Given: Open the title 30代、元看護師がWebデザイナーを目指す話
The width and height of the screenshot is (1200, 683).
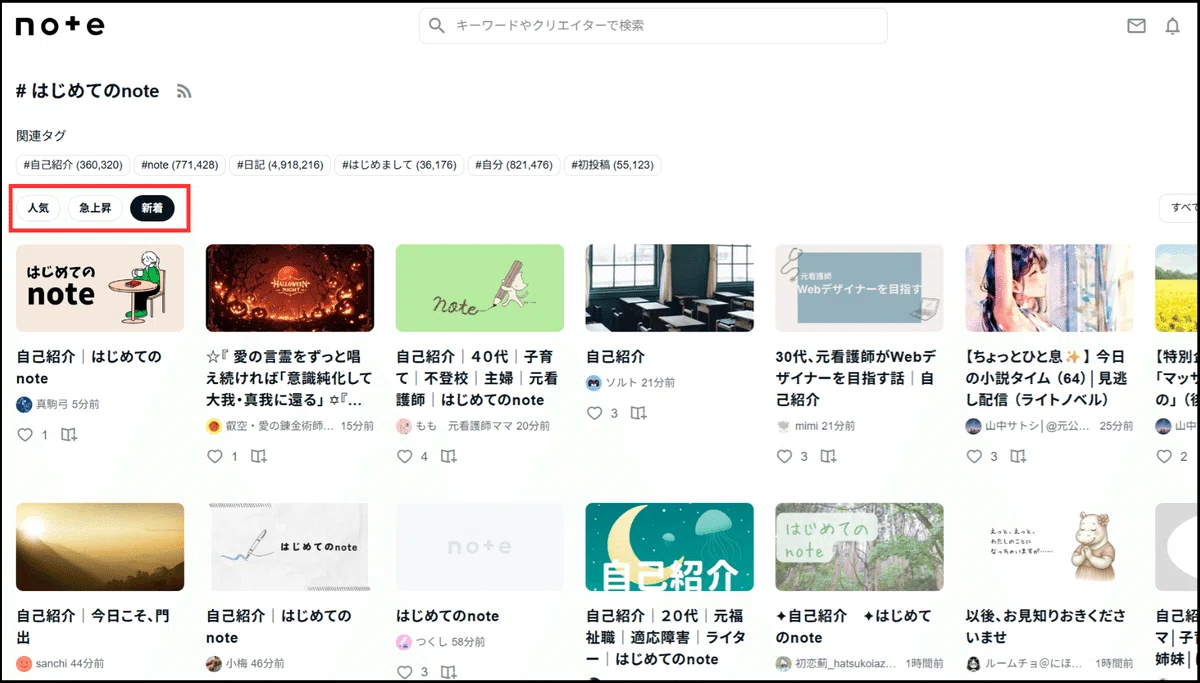Looking at the screenshot, I should pyautogui.click(x=857, y=378).
